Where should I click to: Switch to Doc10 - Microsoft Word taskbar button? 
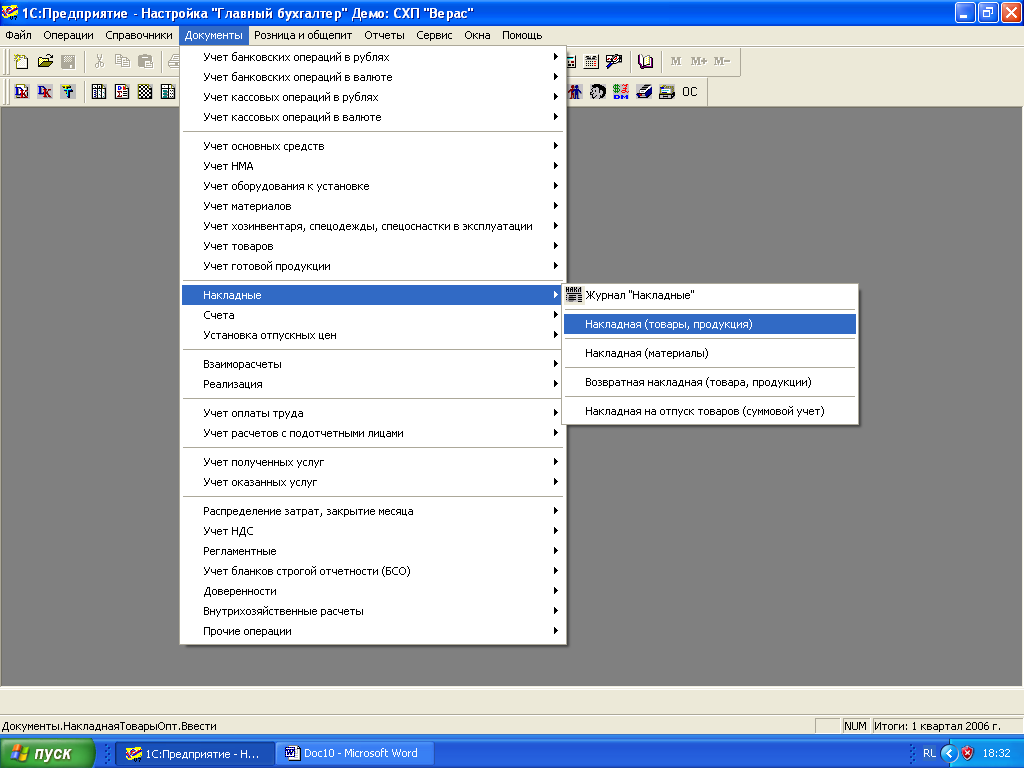[354, 754]
